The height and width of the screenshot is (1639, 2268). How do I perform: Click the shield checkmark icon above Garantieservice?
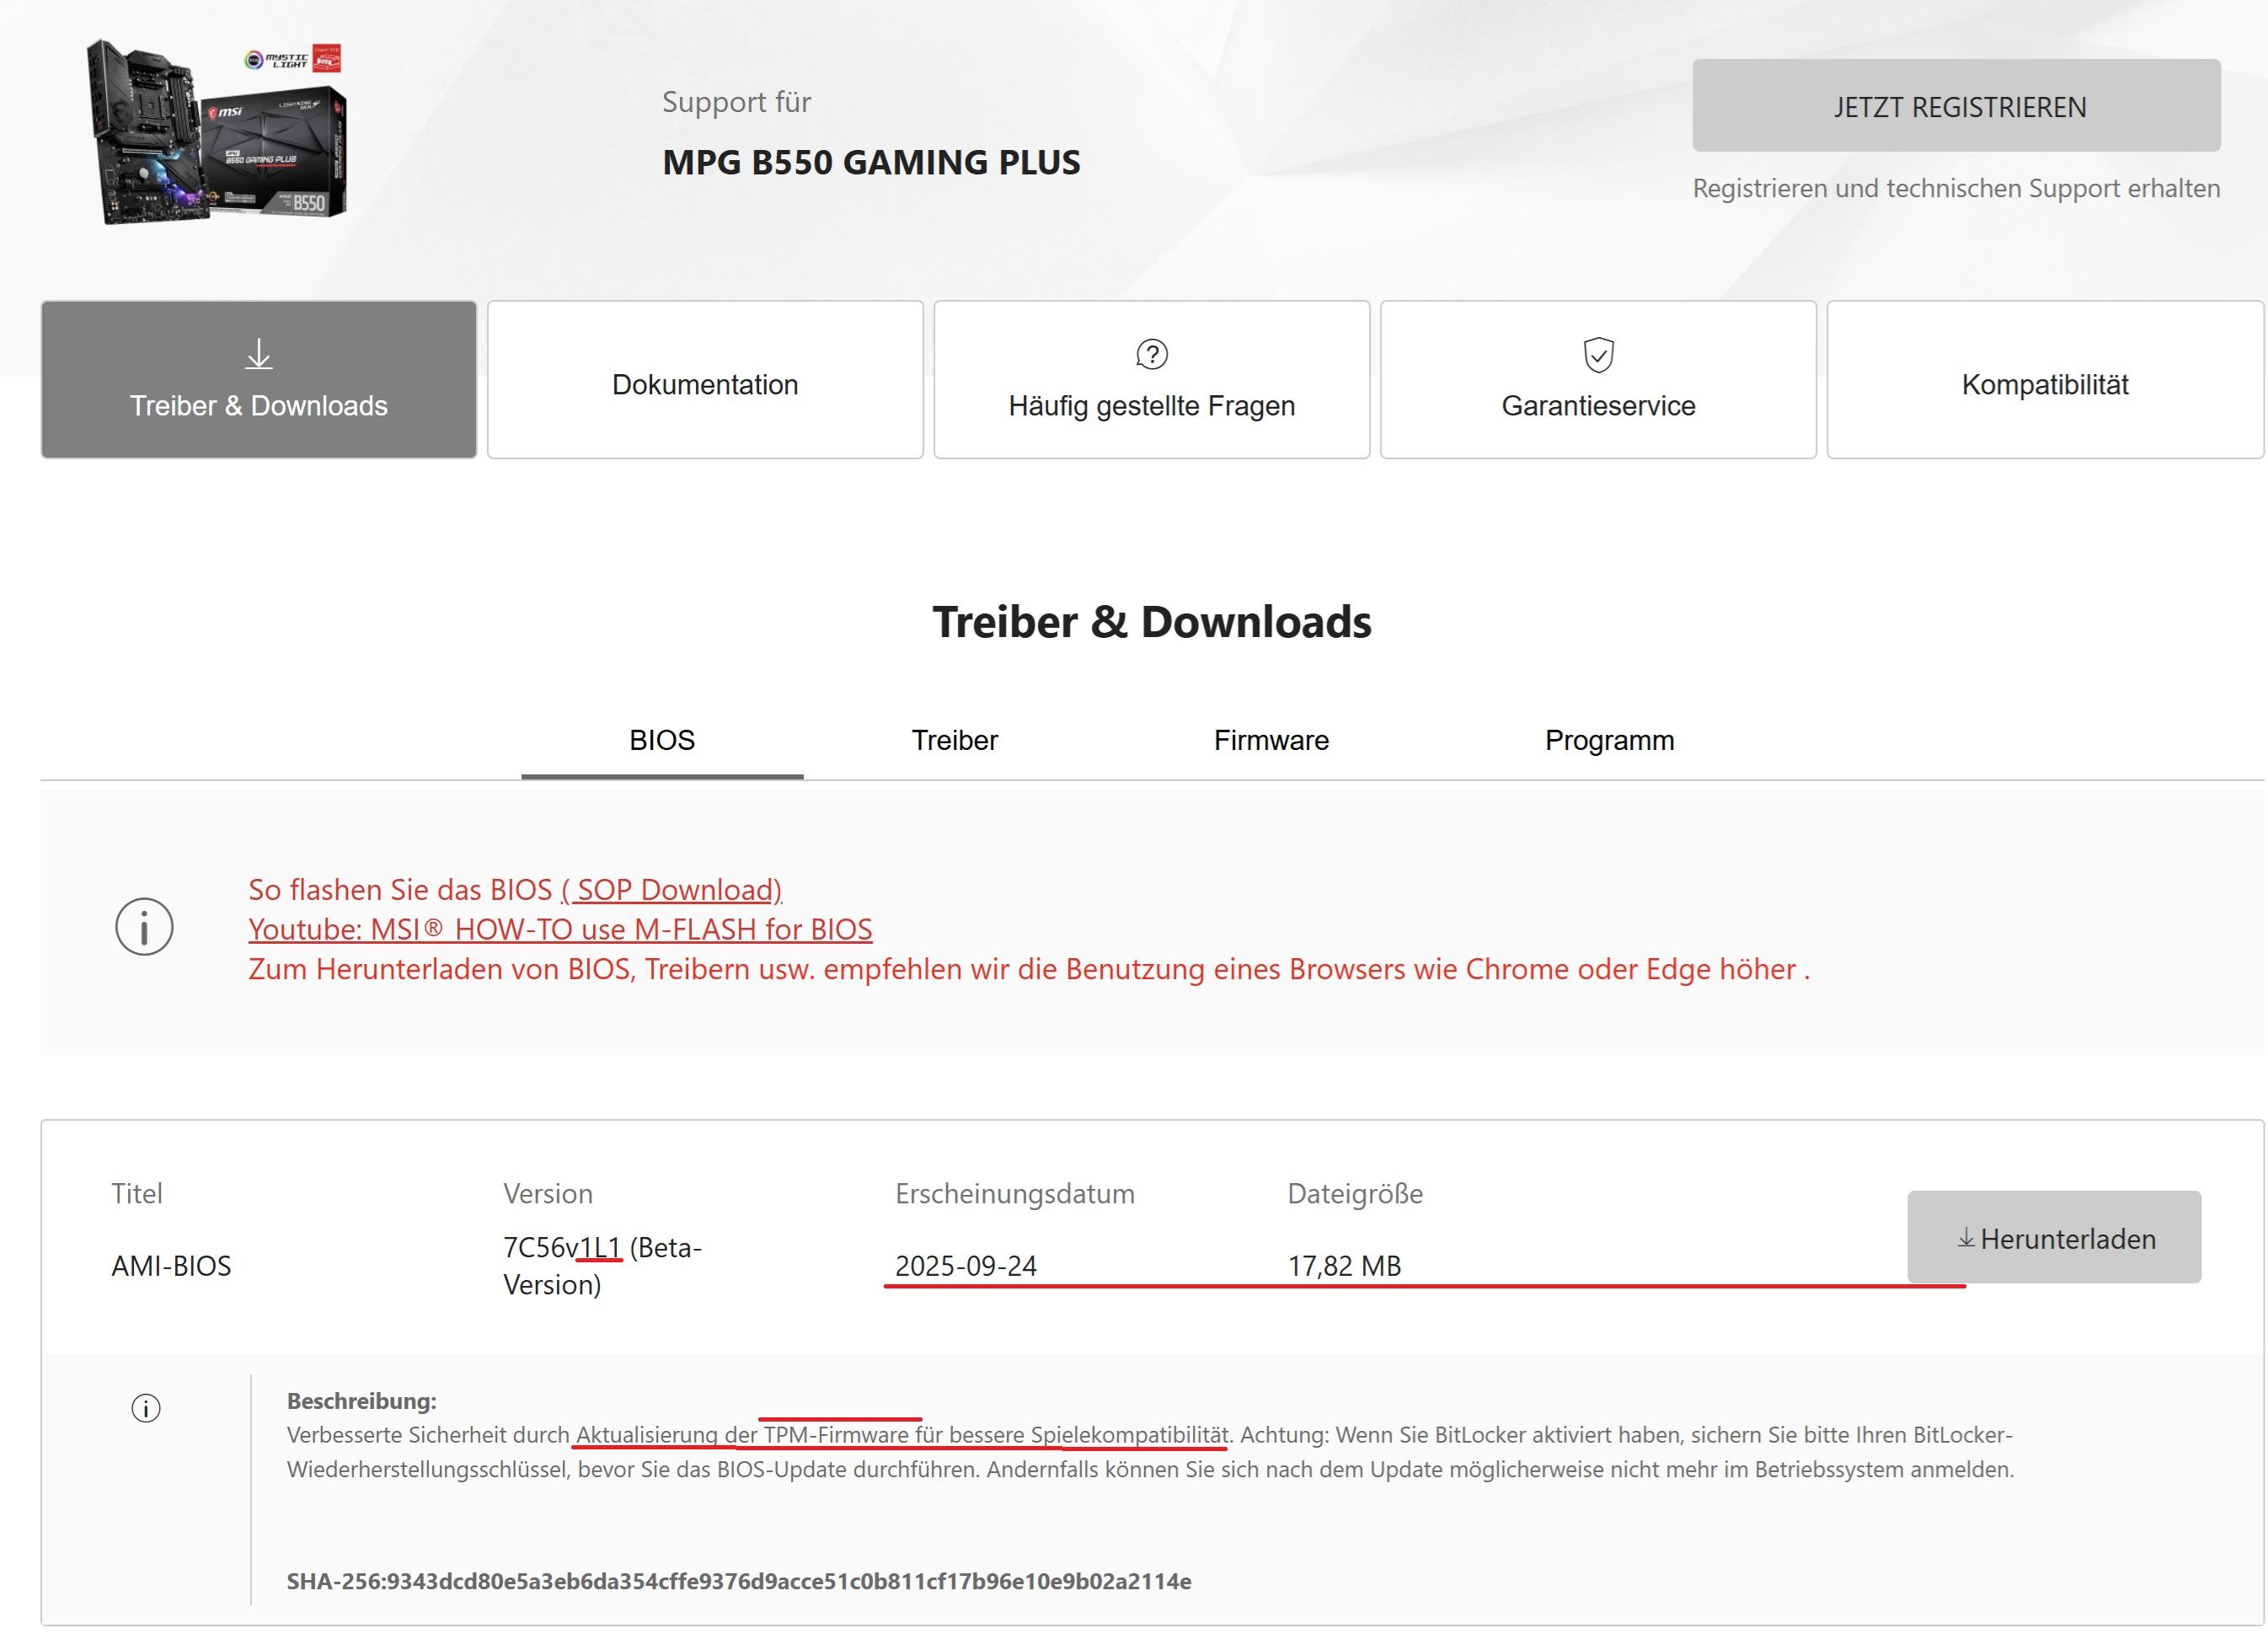tap(1598, 354)
